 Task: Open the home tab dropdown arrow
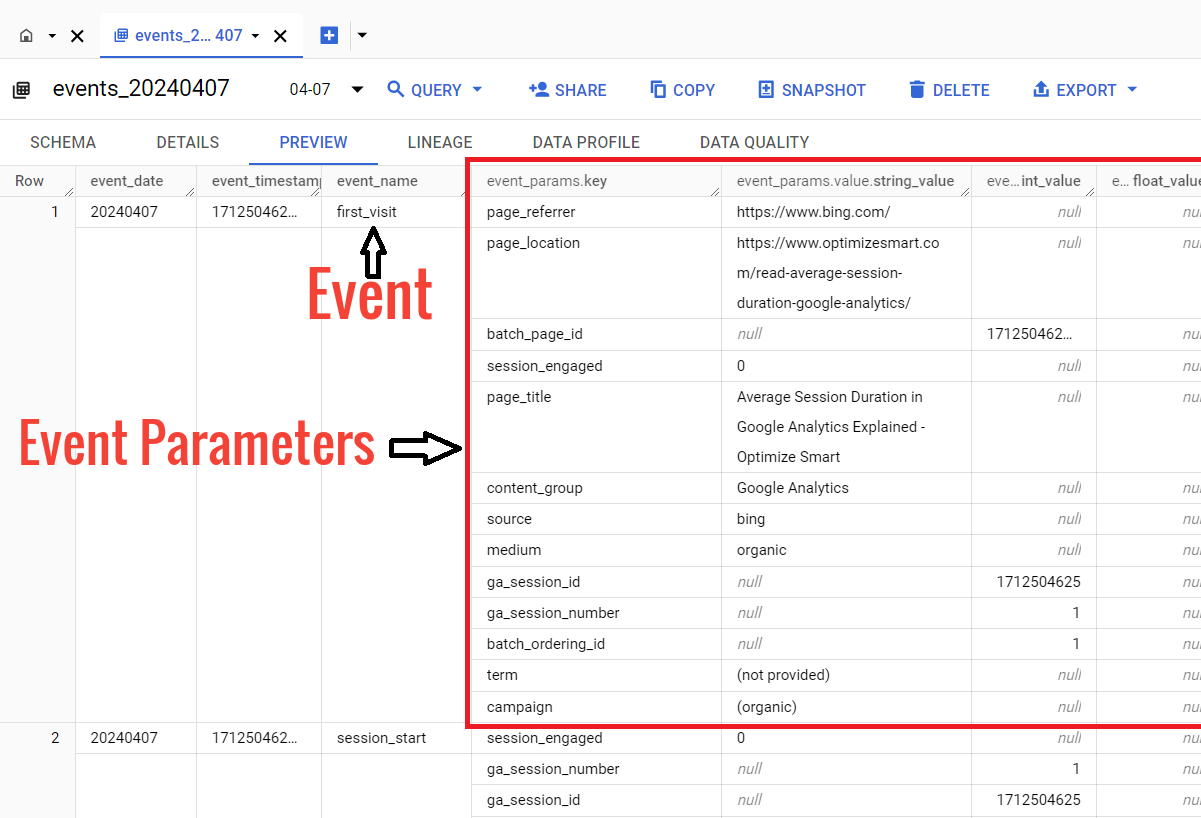point(52,36)
